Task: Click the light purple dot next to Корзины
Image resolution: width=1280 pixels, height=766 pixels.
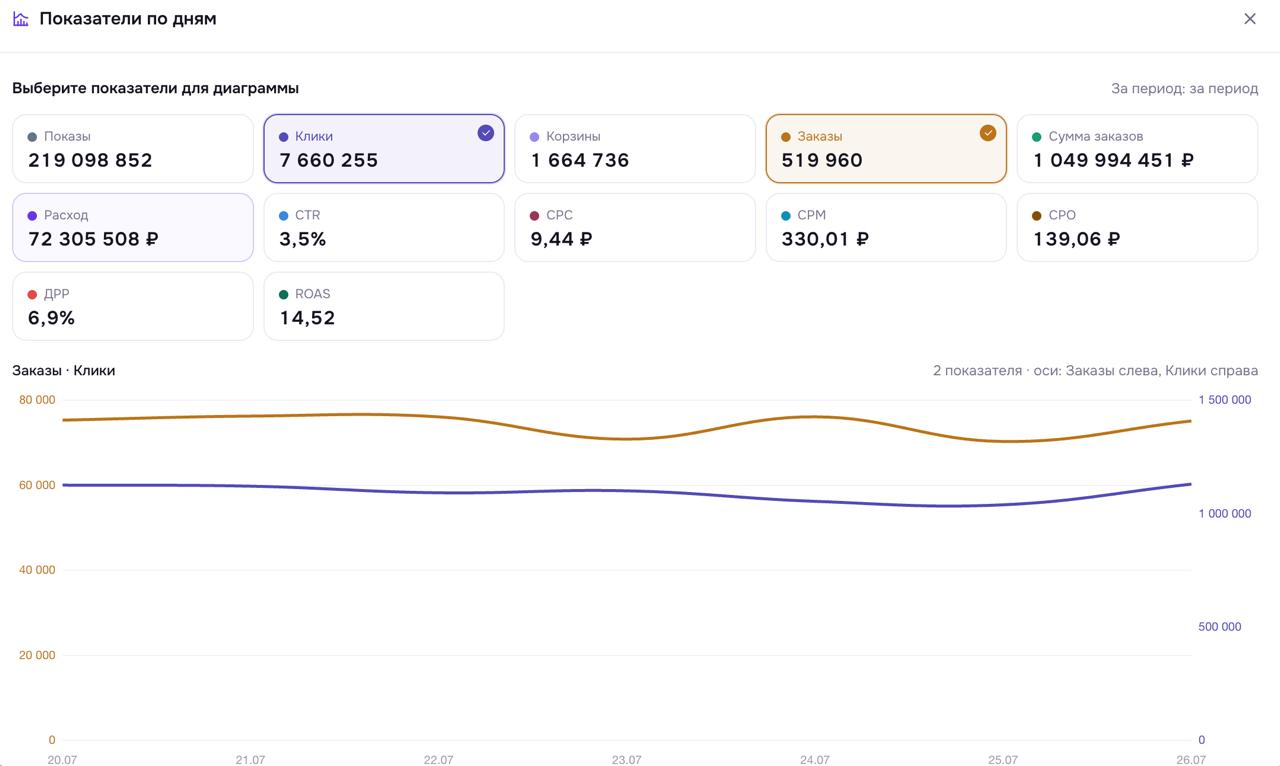Action: [535, 137]
